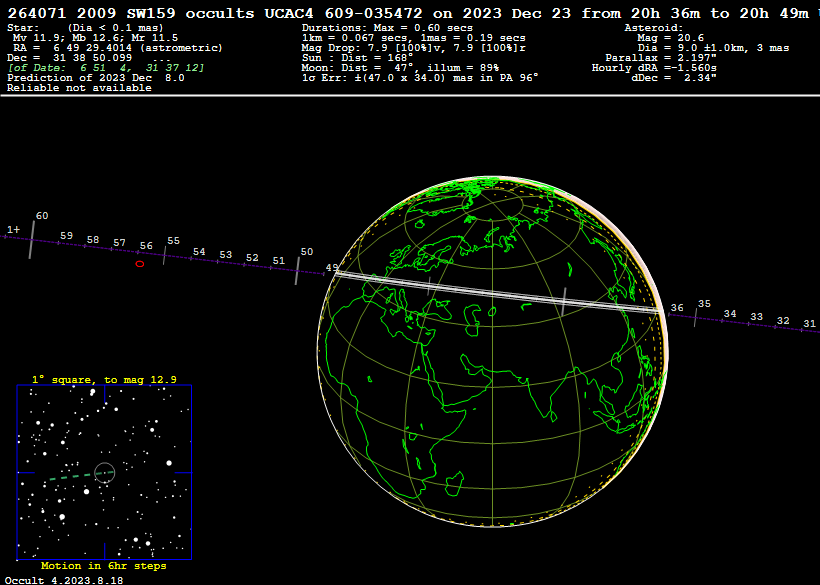Click time label '35' on path

point(704,303)
